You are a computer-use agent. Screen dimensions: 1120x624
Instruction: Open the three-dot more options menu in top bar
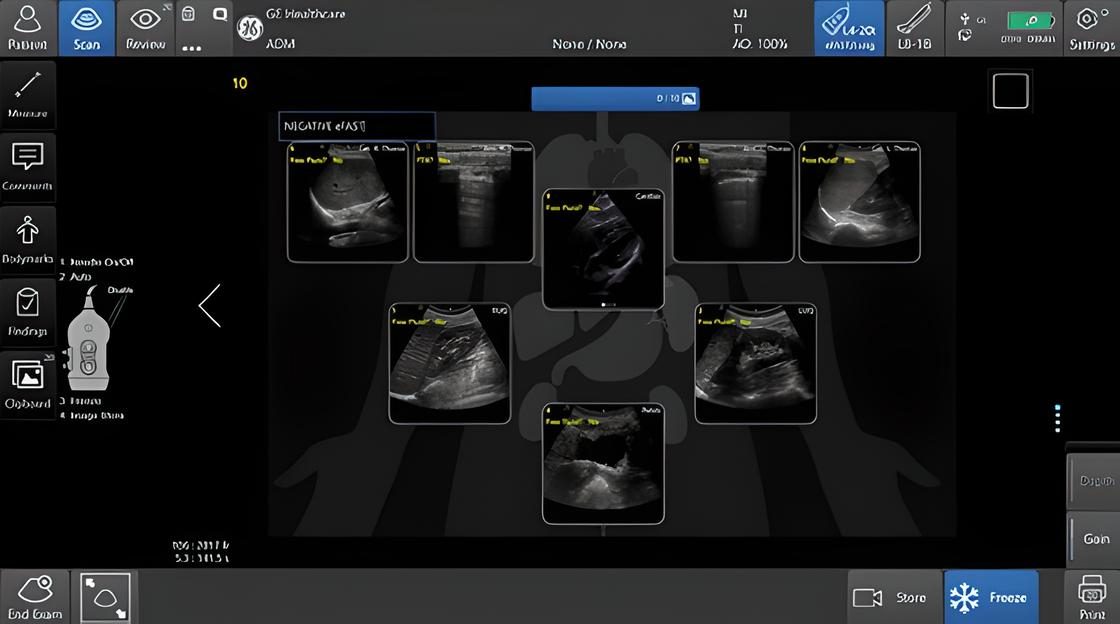[x=192, y=46]
